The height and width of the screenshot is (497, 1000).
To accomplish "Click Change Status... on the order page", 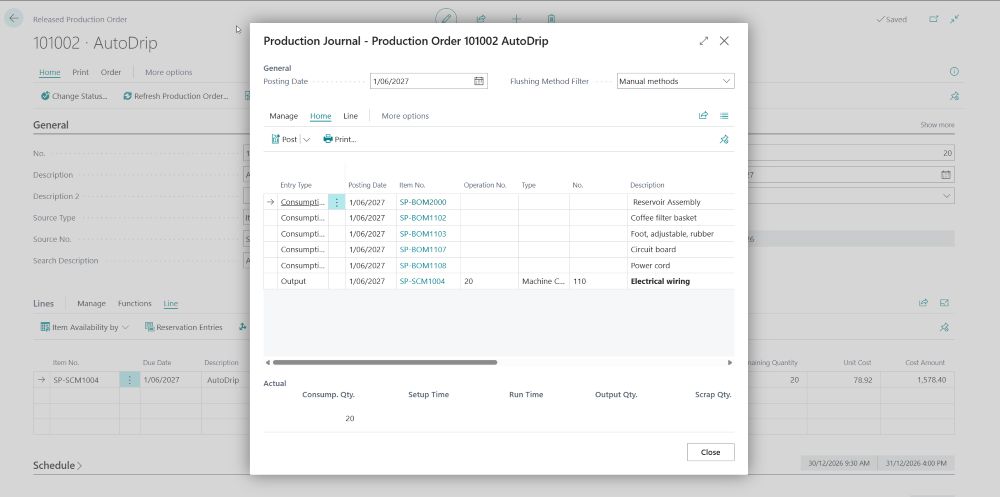I will pos(74,96).
